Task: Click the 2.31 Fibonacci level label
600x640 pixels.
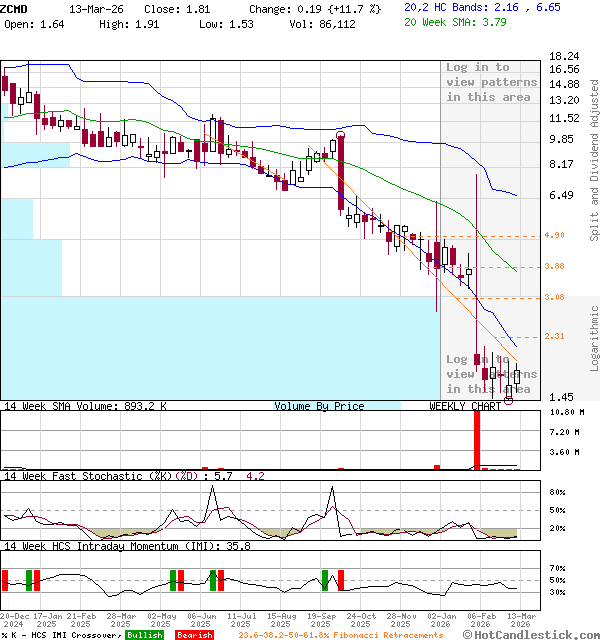Action: pos(555,336)
